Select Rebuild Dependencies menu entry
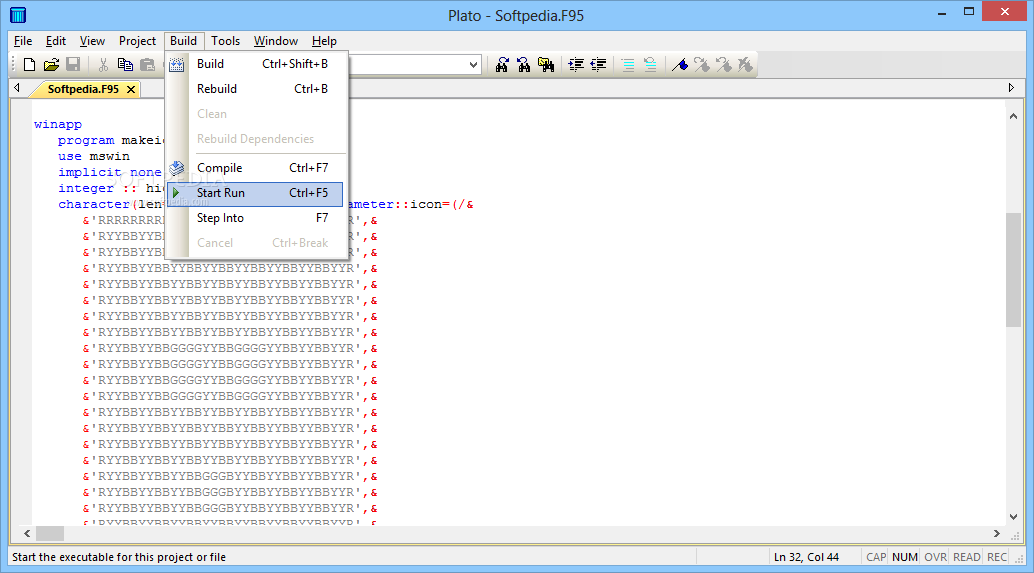 point(255,139)
